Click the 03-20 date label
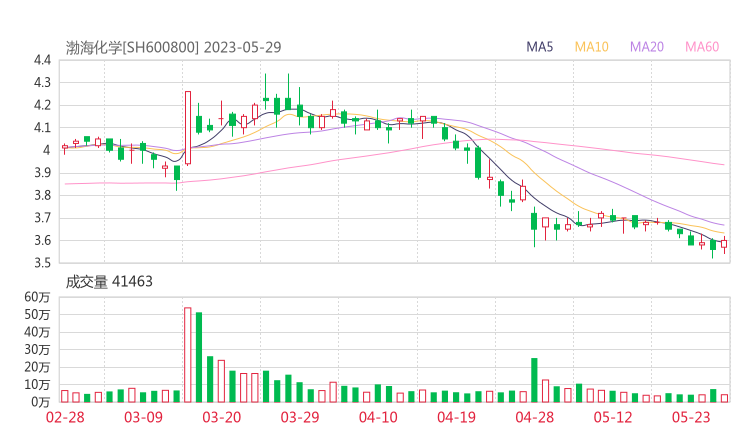 point(222,417)
